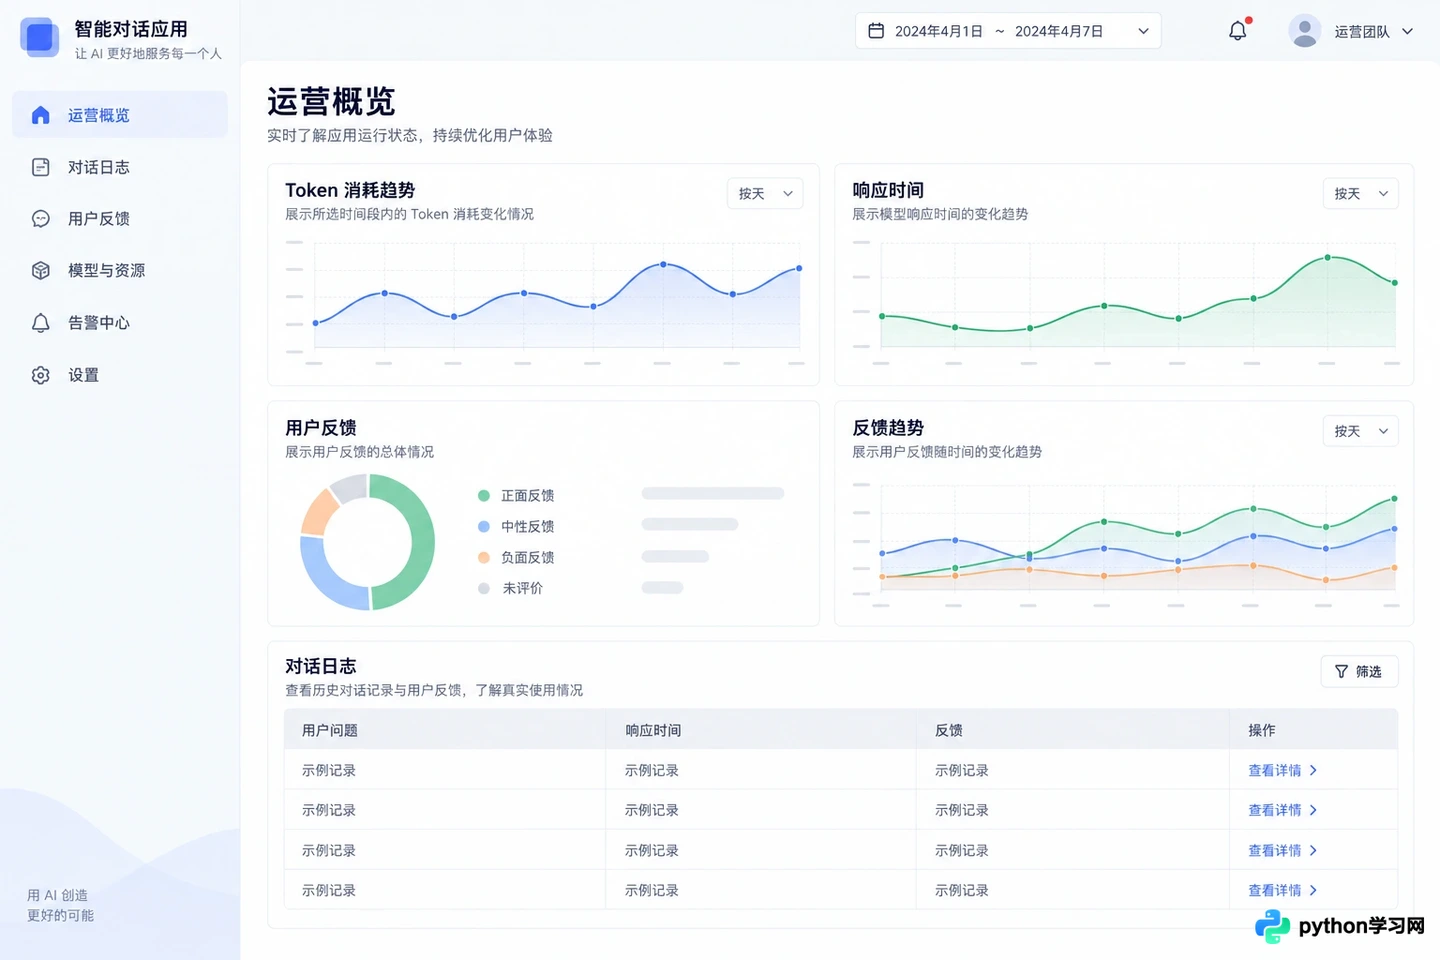The image size is (1440, 960).
Task: Select 运营概览 in the sidebar
Action: coord(120,115)
